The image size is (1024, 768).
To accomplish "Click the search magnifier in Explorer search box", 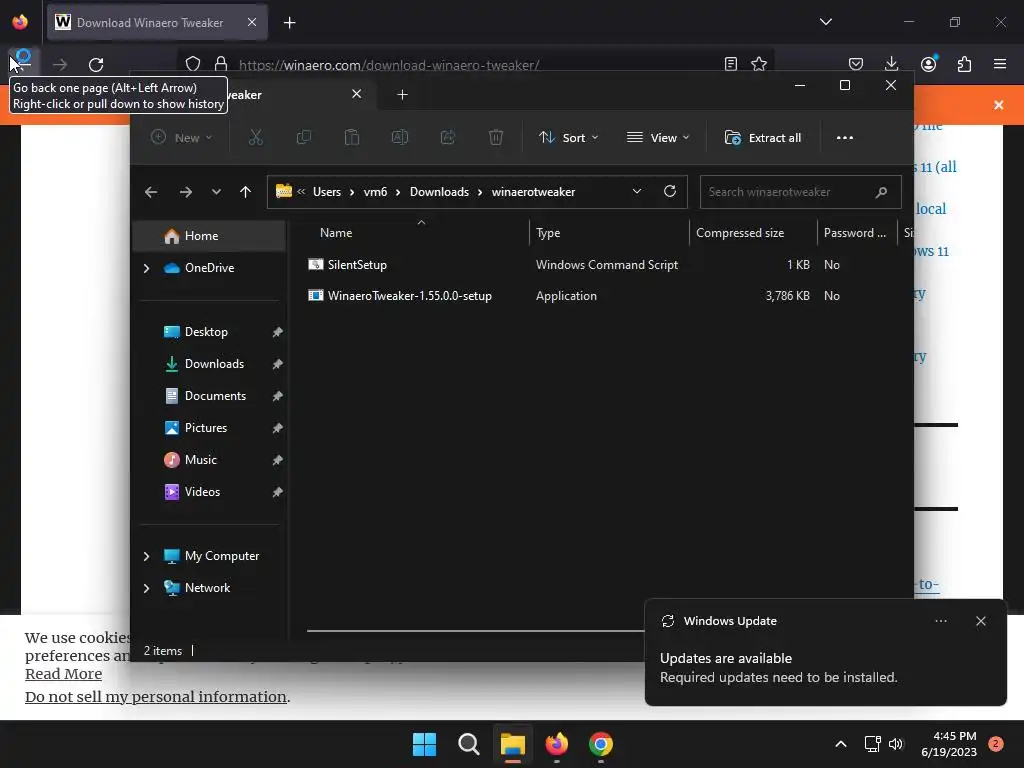I will pos(881,192).
